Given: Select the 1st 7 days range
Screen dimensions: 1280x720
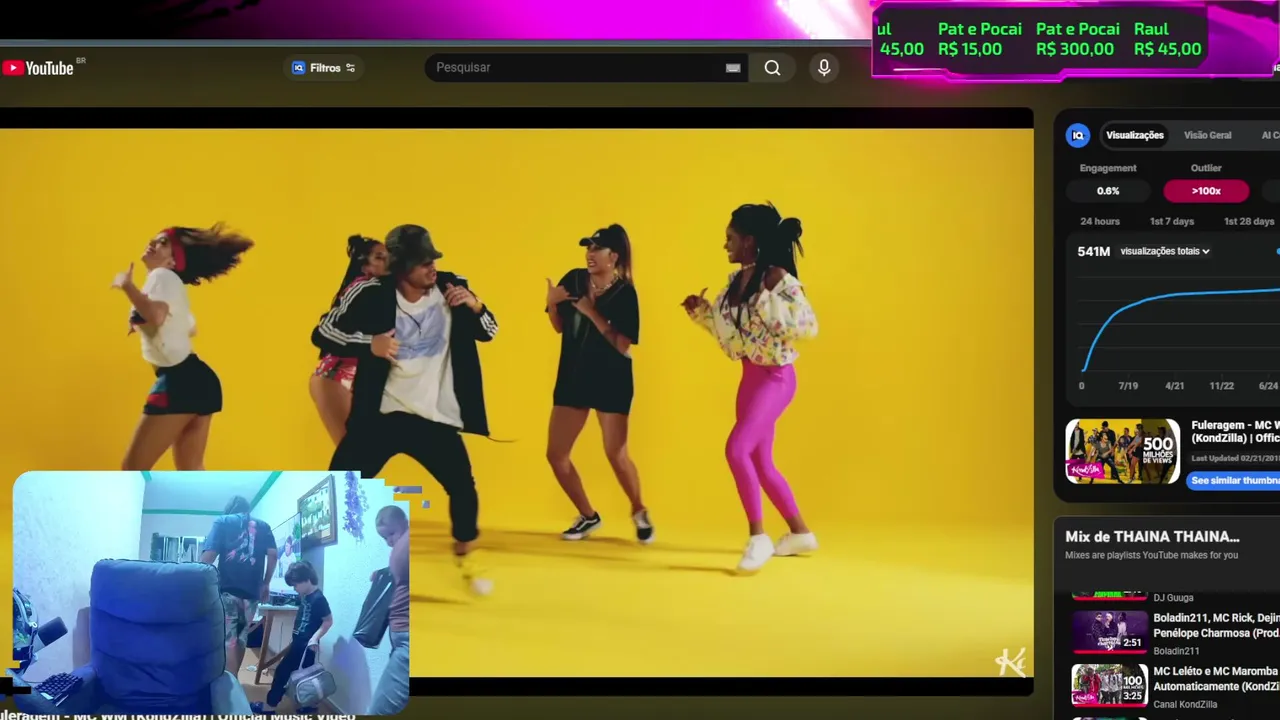Looking at the screenshot, I should click(1172, 221).
